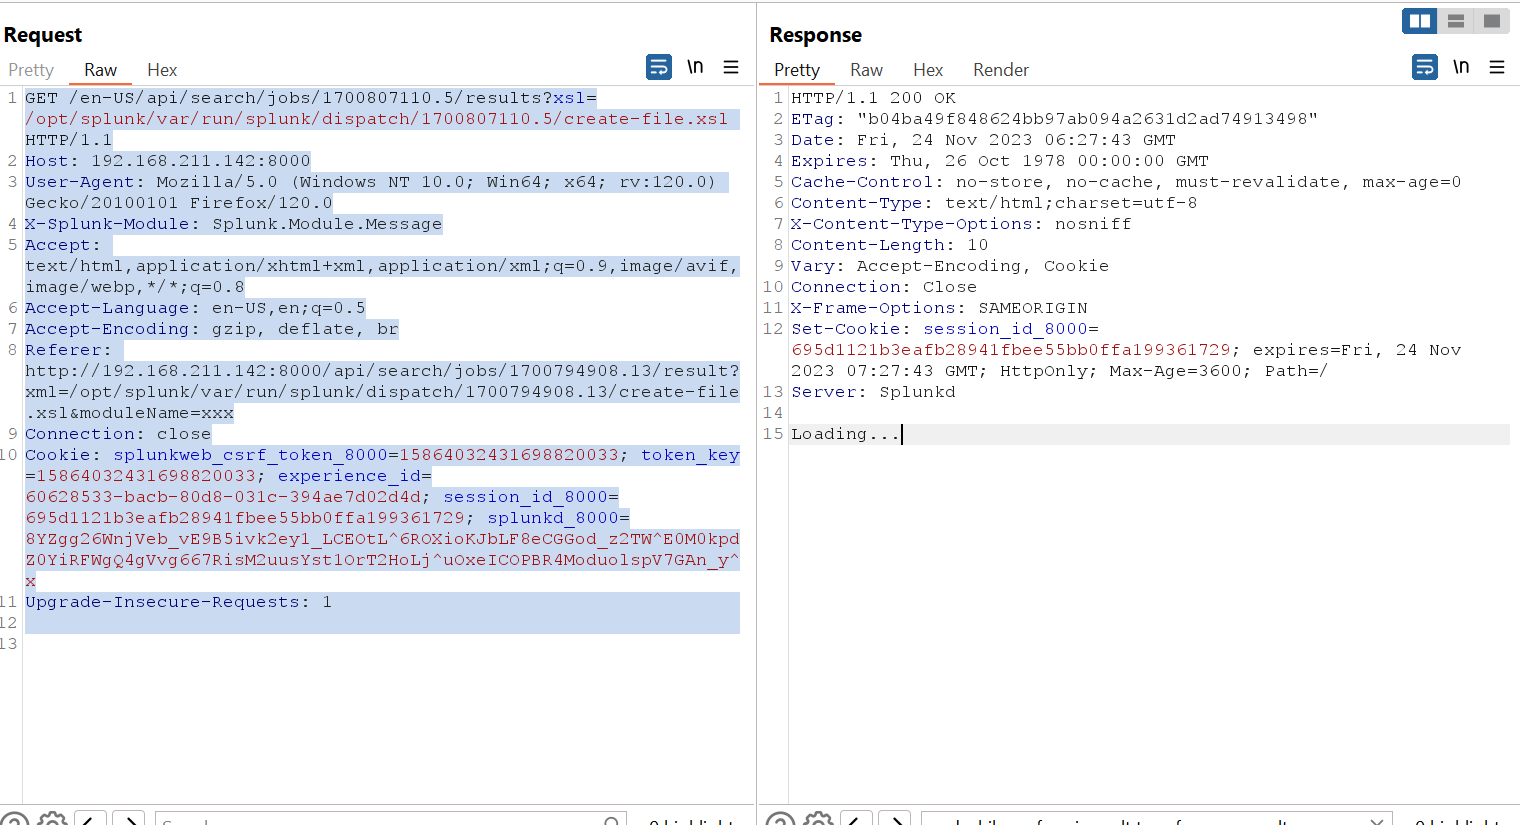Viewport: 1520px width, 825px height.
Task: Click the Server: Splunkd line
Action: pyautogui.click(x=873, y=392)
